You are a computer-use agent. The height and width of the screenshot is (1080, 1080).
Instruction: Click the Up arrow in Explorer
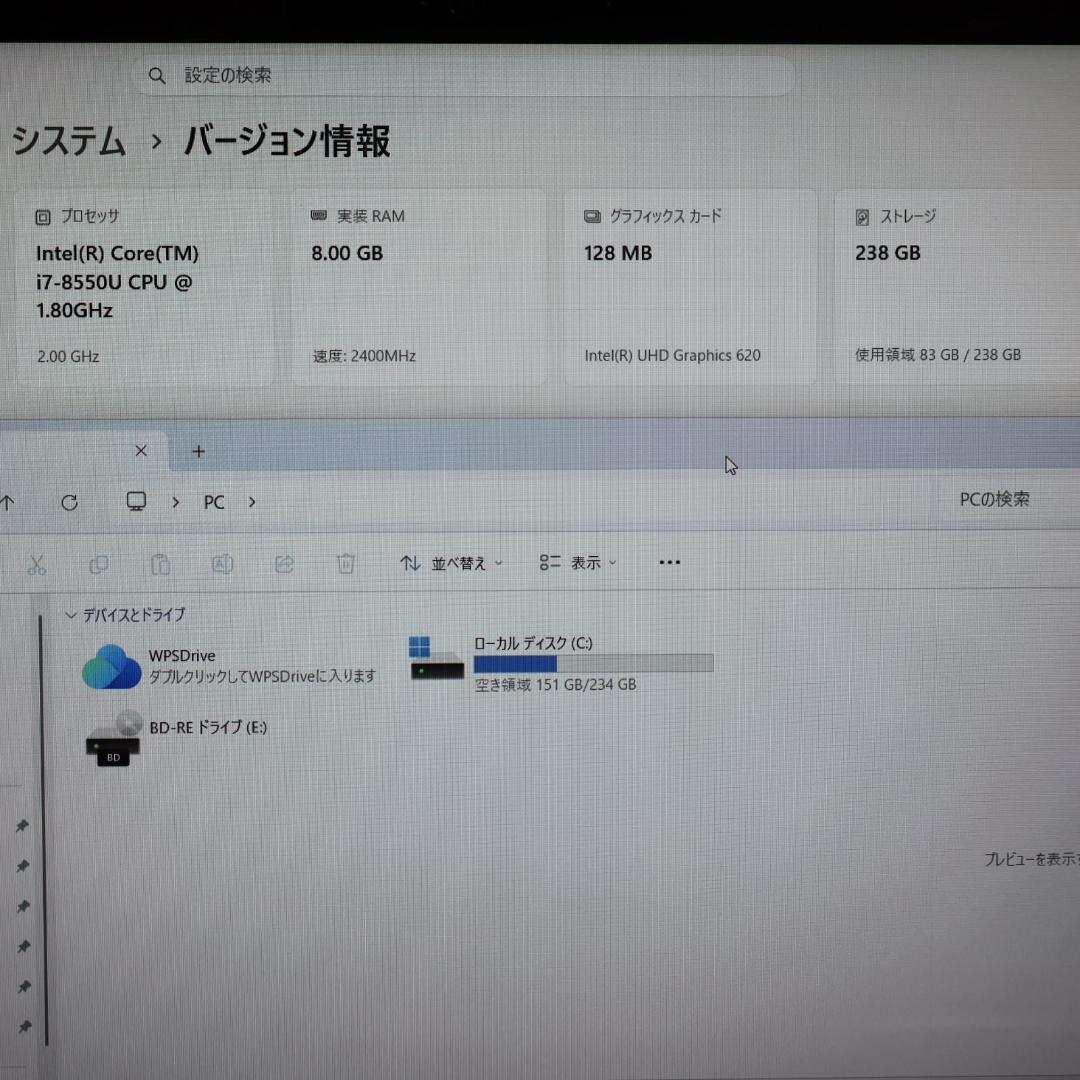[7, 503]
